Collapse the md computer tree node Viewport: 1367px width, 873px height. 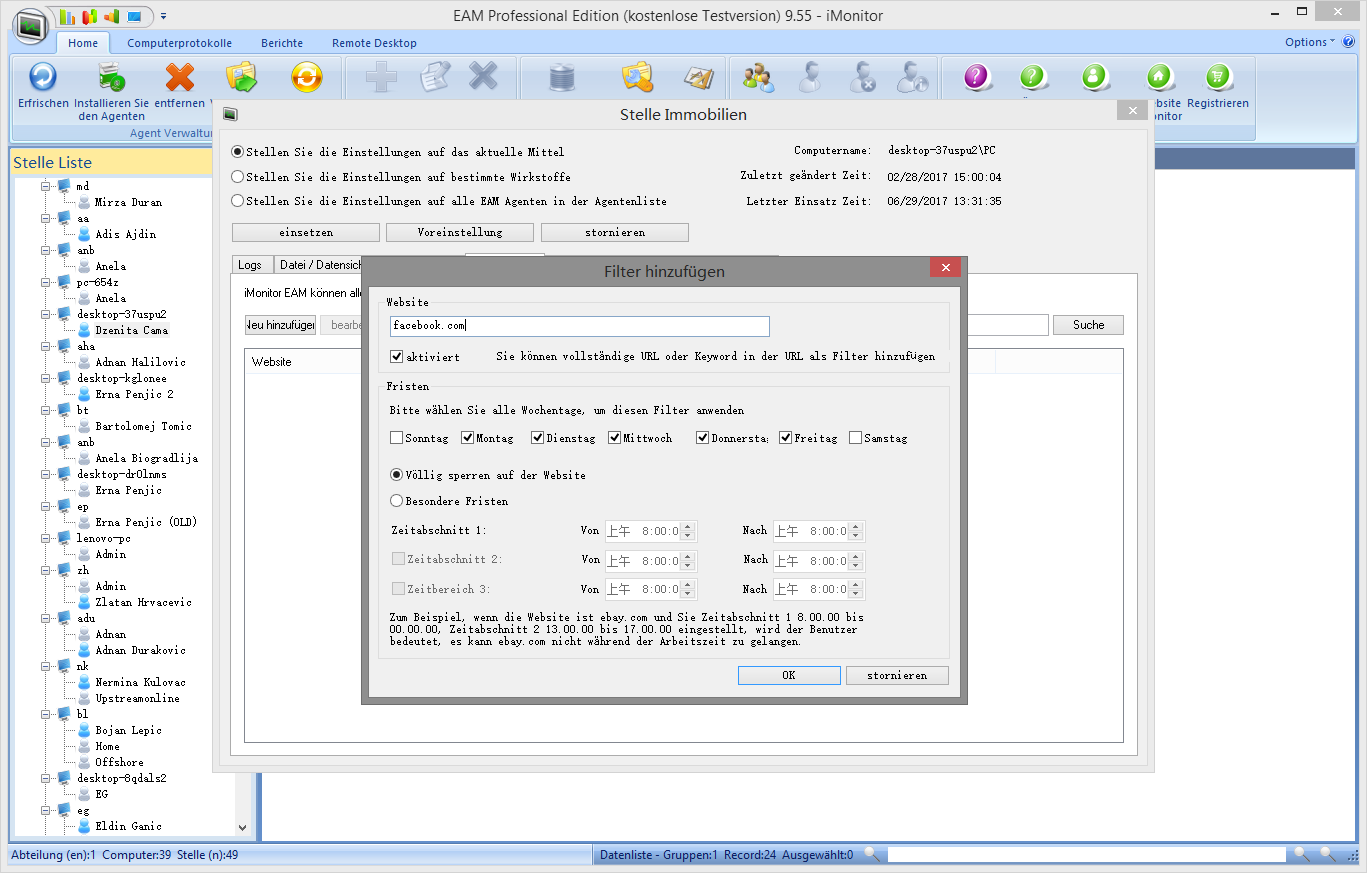click(45, 186)
